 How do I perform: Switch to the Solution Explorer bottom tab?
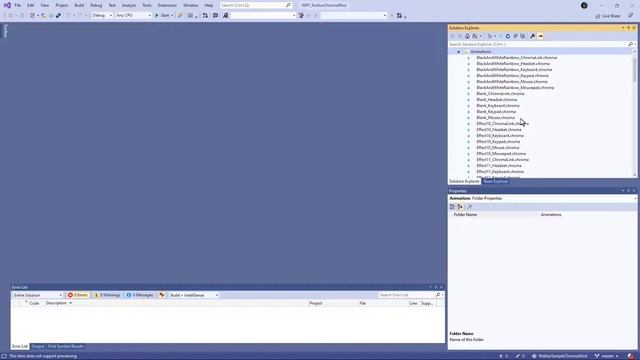click(x=464, y=181)
